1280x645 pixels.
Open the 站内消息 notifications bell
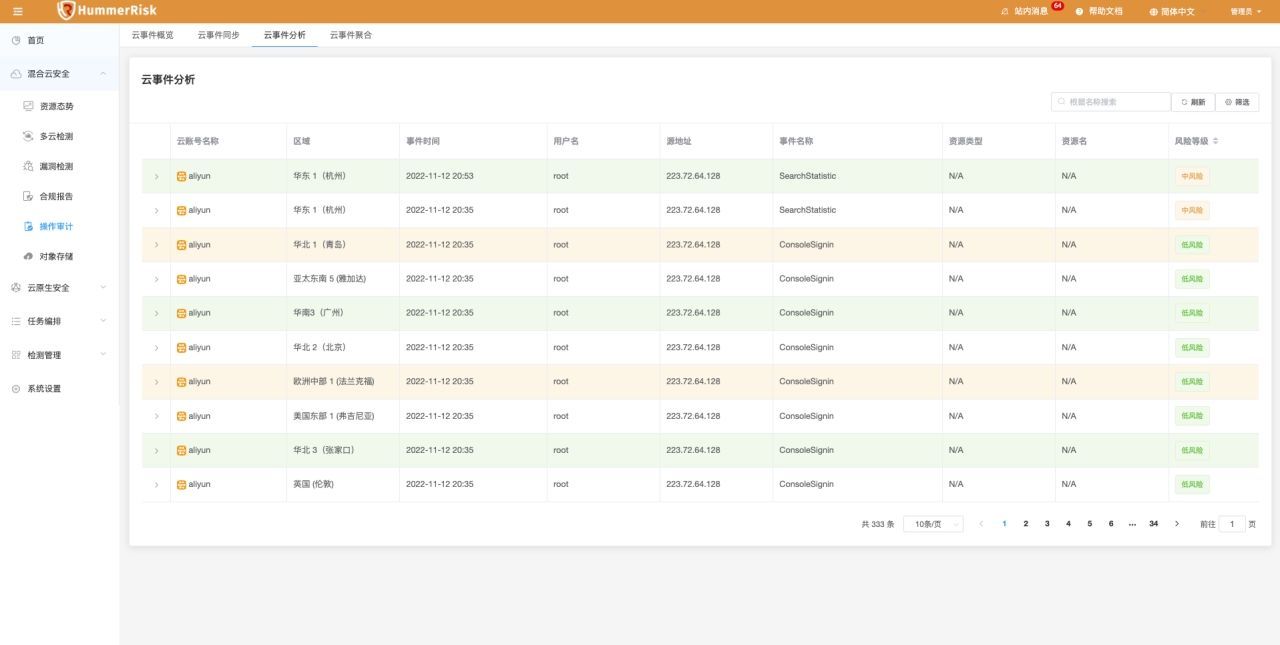[x=1005, y=11]
